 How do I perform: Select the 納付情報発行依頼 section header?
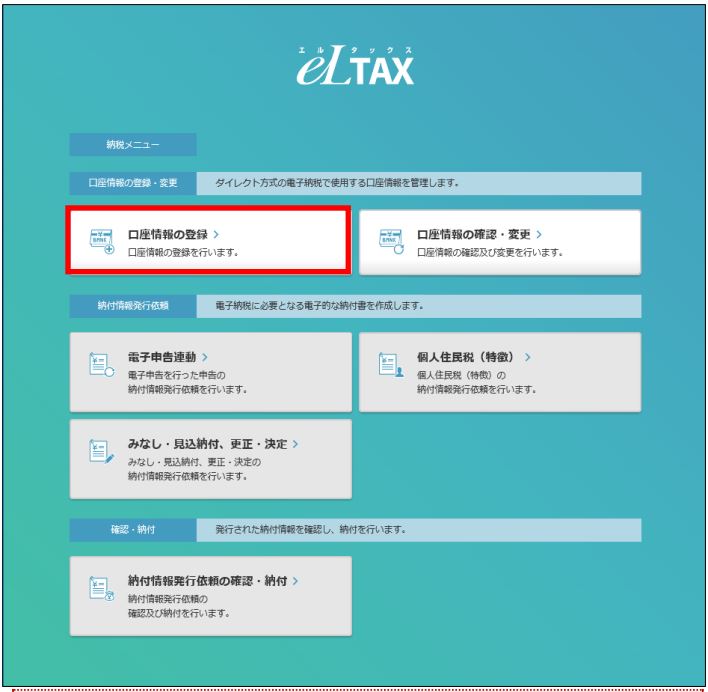133,306
